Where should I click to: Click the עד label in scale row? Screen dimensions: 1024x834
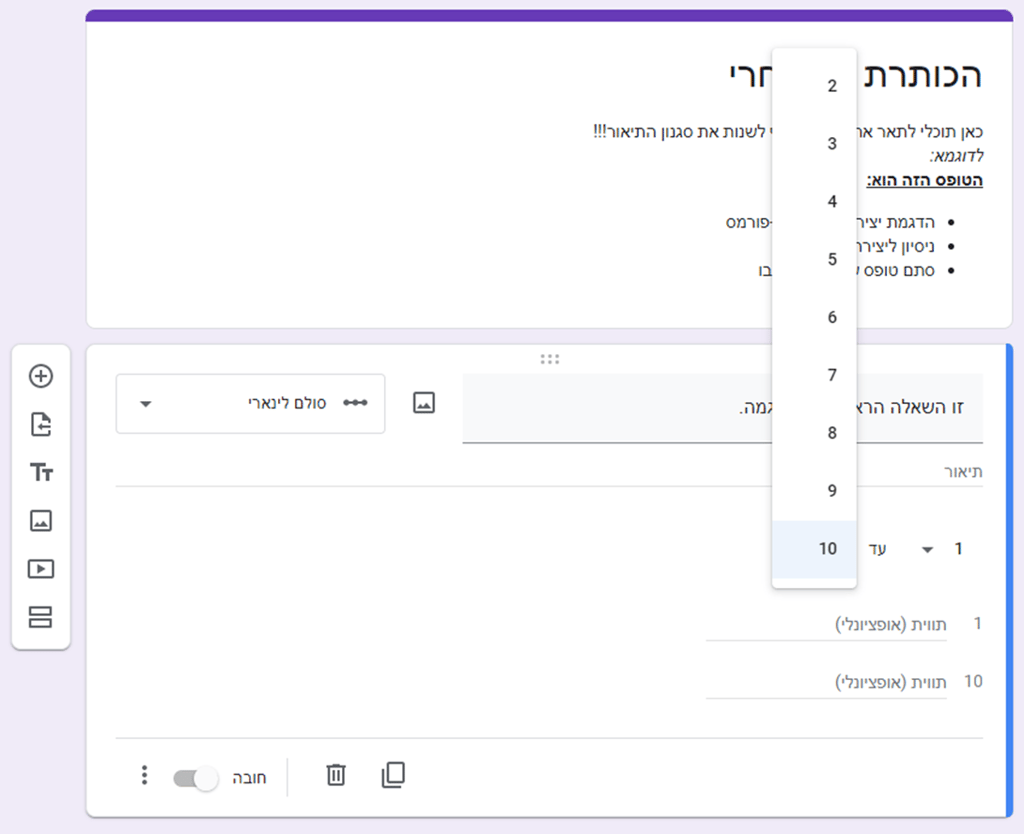pyautogui.click(x=877, y=549)
